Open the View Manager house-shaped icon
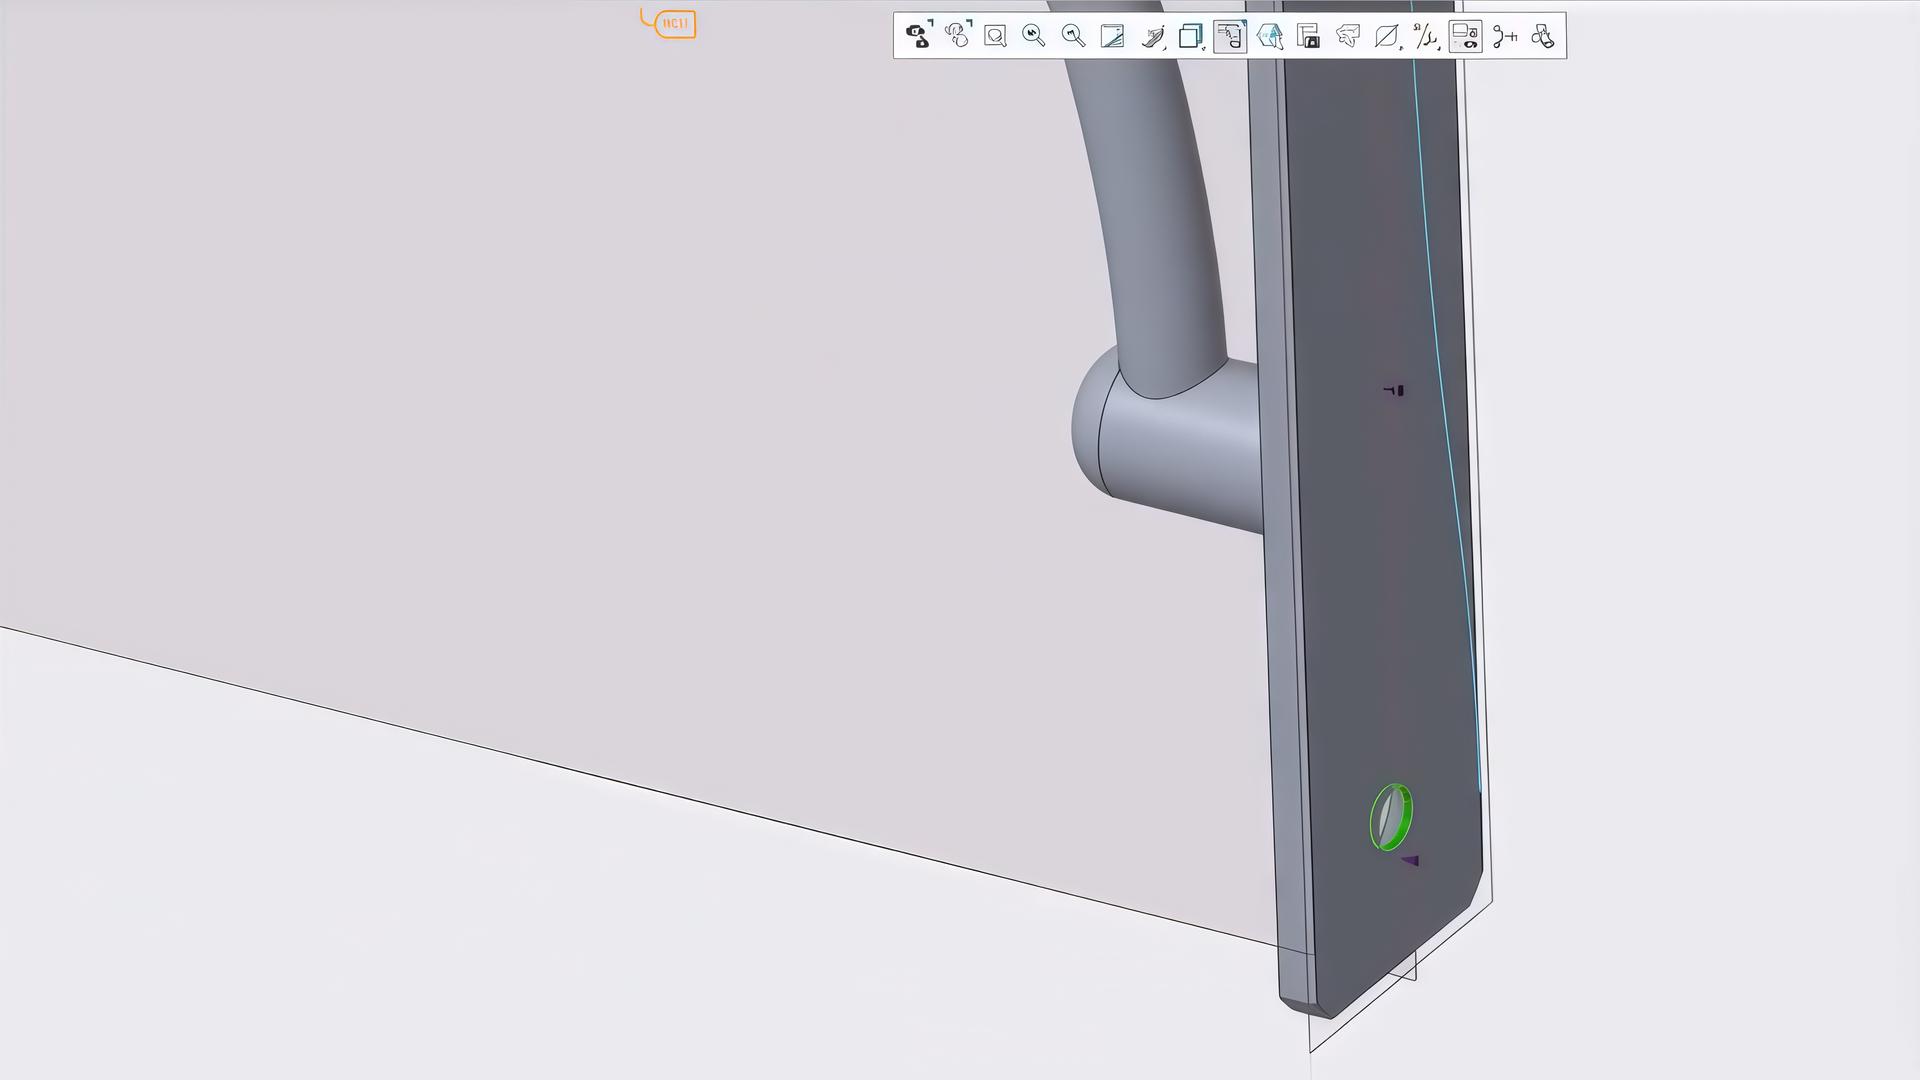Screen dimensions: 1920x1080 1269,36
